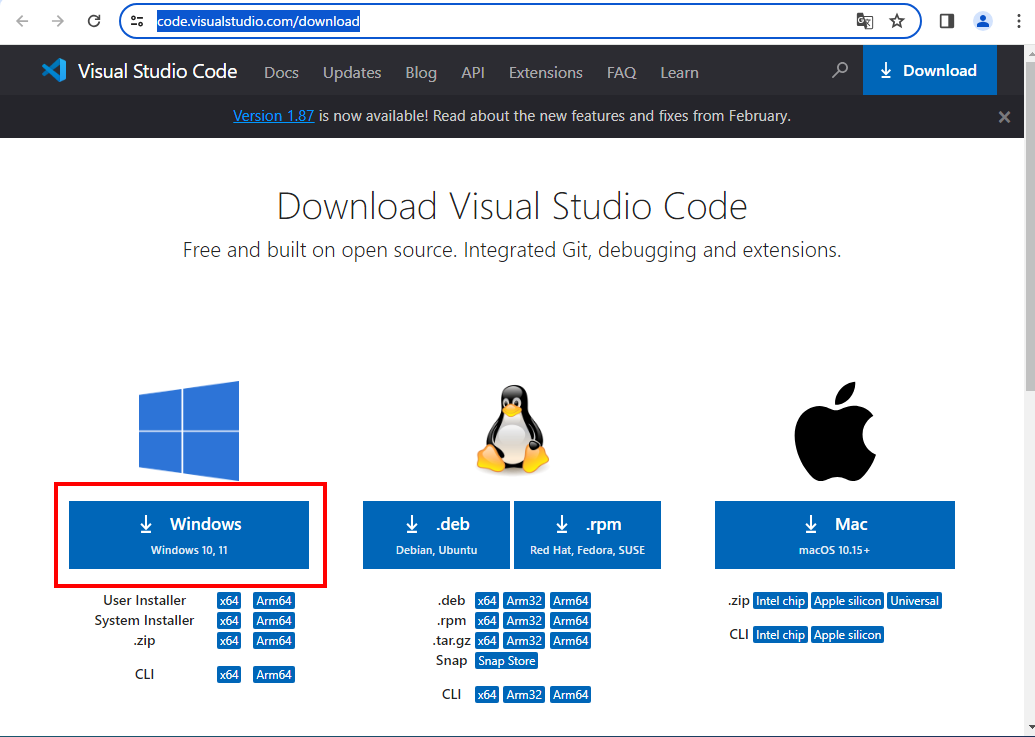Click the Snap Store link

506,661
